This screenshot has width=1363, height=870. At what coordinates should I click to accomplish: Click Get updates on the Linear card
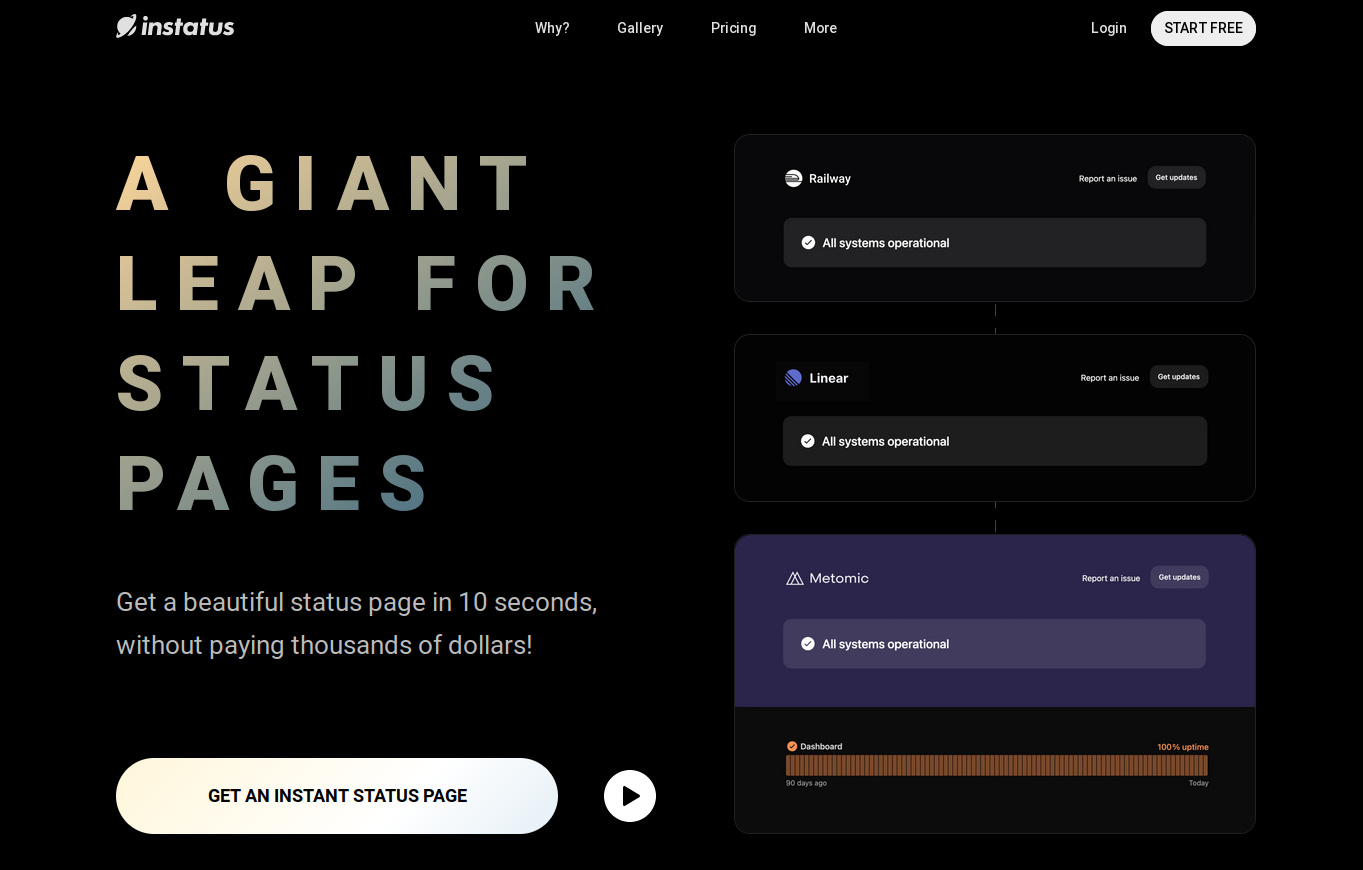(1178, 377)
